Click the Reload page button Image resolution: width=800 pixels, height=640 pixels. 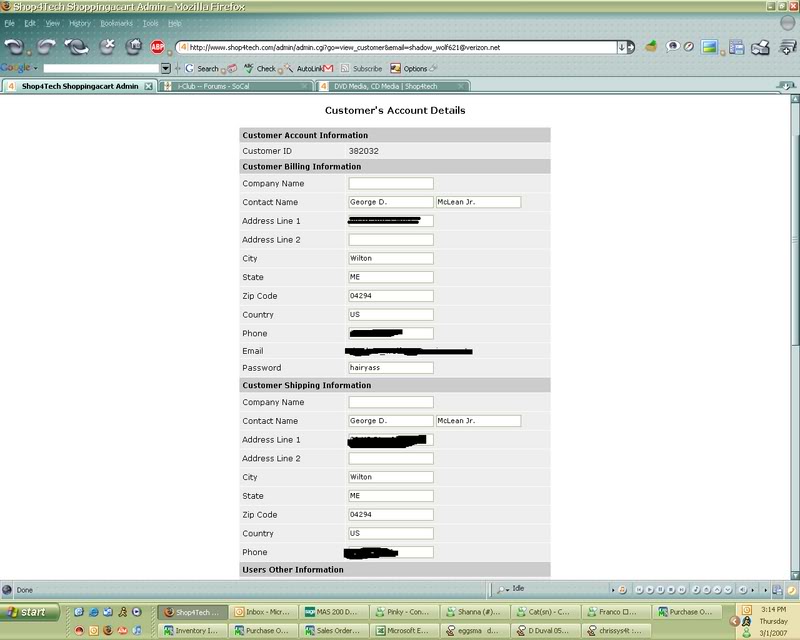(x=74, y=46)
